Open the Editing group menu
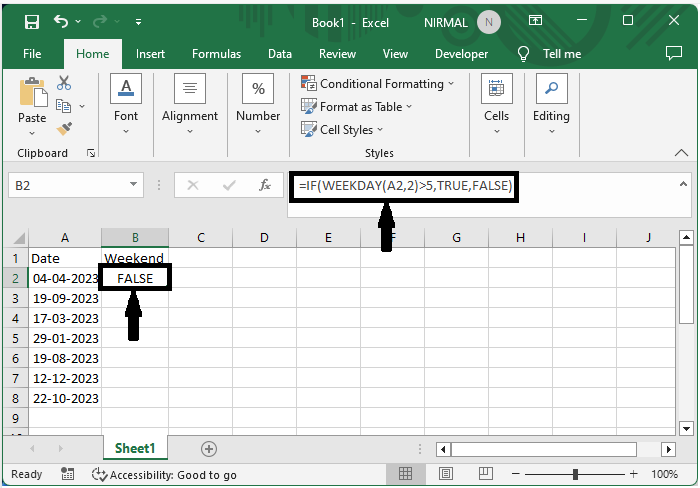The image size is (700, 488). pyautogui.click(x=551, y=104)
